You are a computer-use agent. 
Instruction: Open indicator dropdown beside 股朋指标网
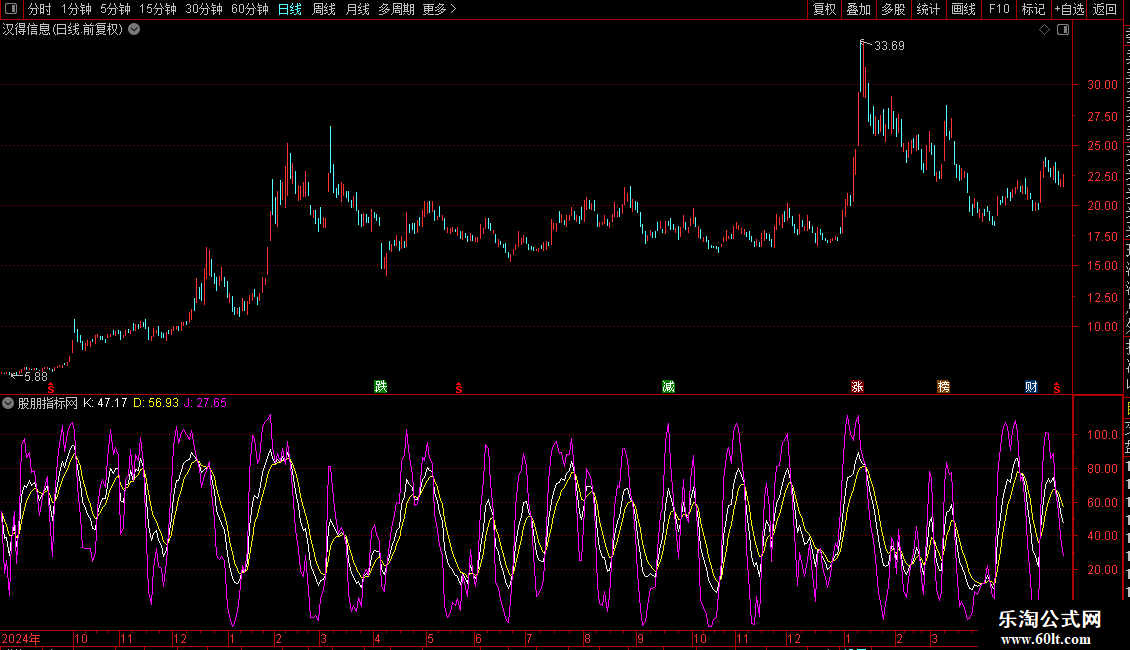[x=8, y=403]
